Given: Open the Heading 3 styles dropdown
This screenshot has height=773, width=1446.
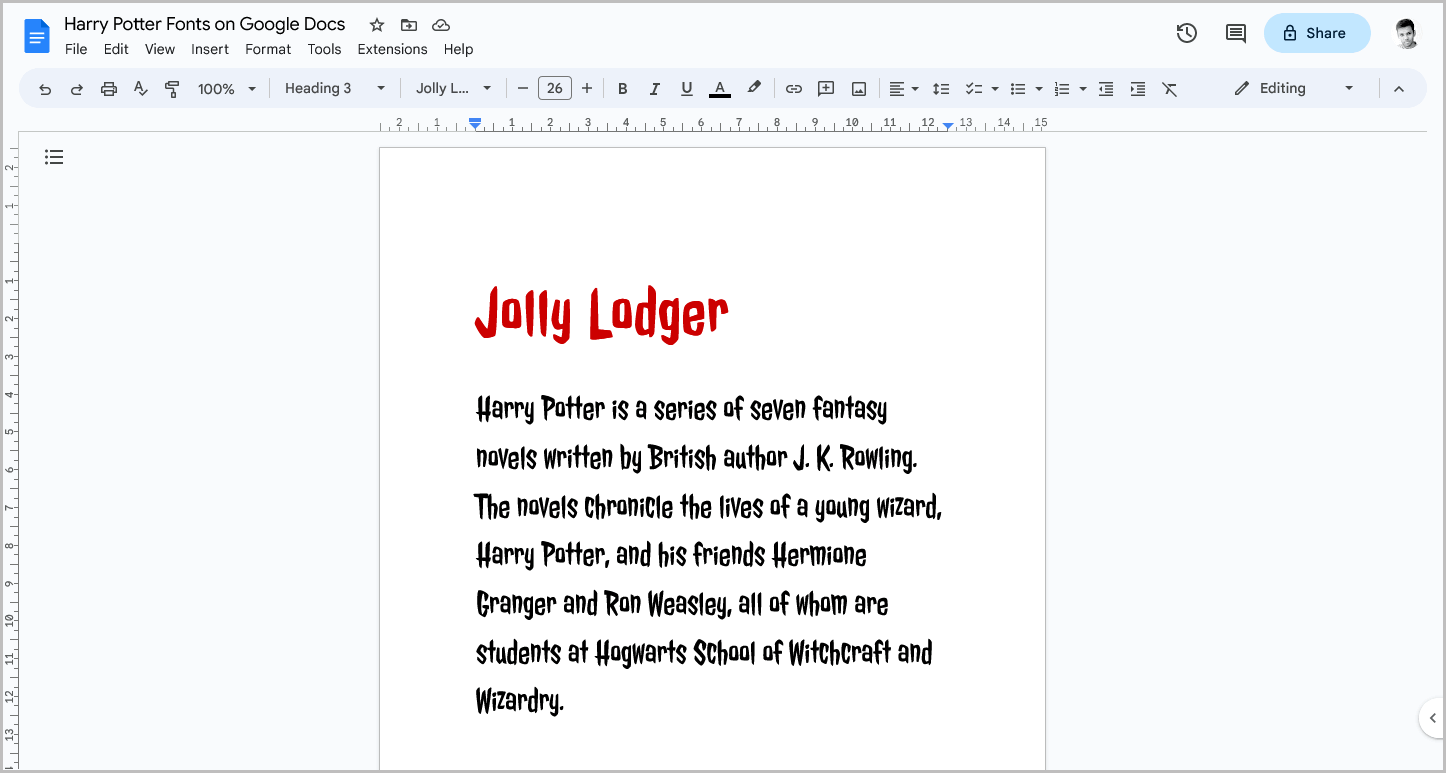Looking at the screenshot, I should tap(334, 88).
